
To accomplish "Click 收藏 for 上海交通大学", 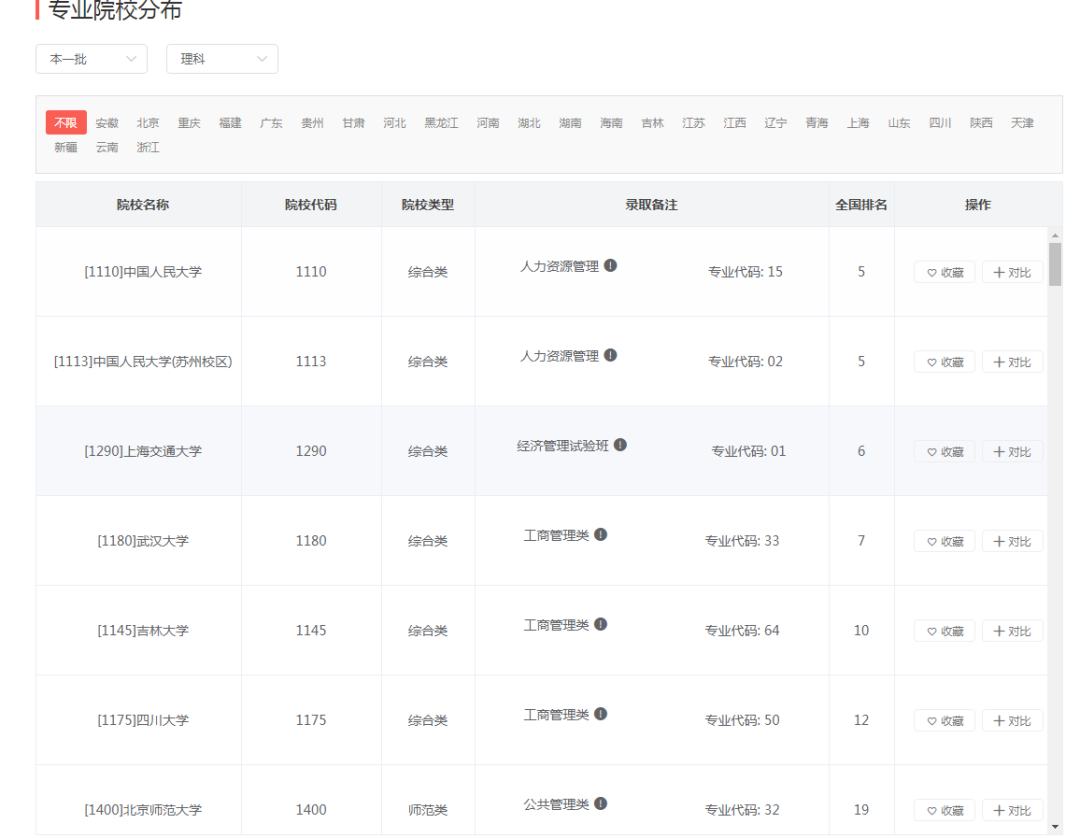I will coord(944,452).
